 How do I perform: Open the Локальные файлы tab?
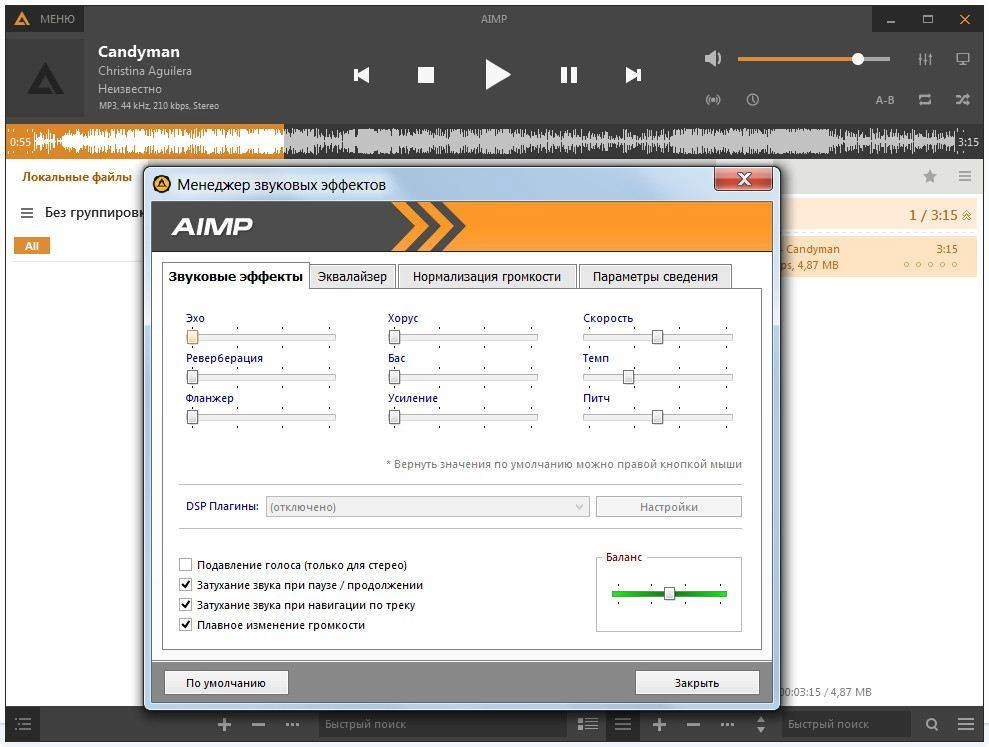coord(77,177)
